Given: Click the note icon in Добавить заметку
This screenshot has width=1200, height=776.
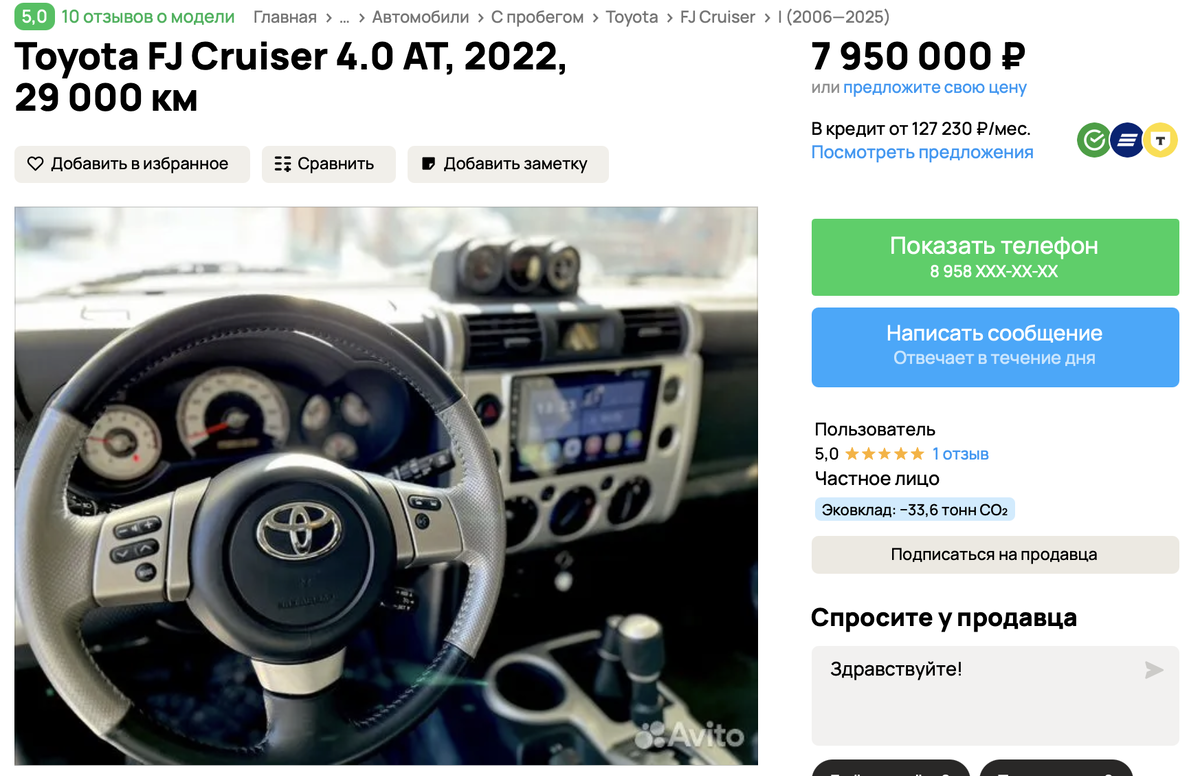Looking at the screenshot, I should click(x=428, y=164).
